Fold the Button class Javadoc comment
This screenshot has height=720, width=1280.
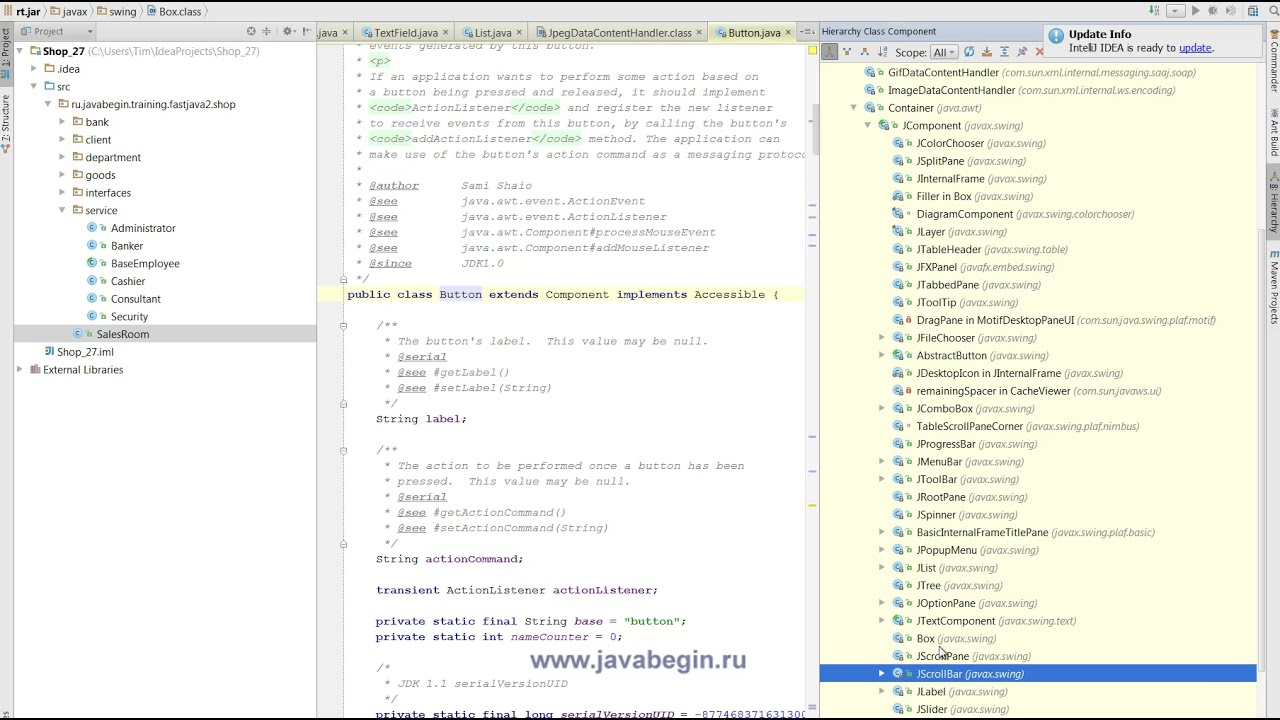coord(343,279)
